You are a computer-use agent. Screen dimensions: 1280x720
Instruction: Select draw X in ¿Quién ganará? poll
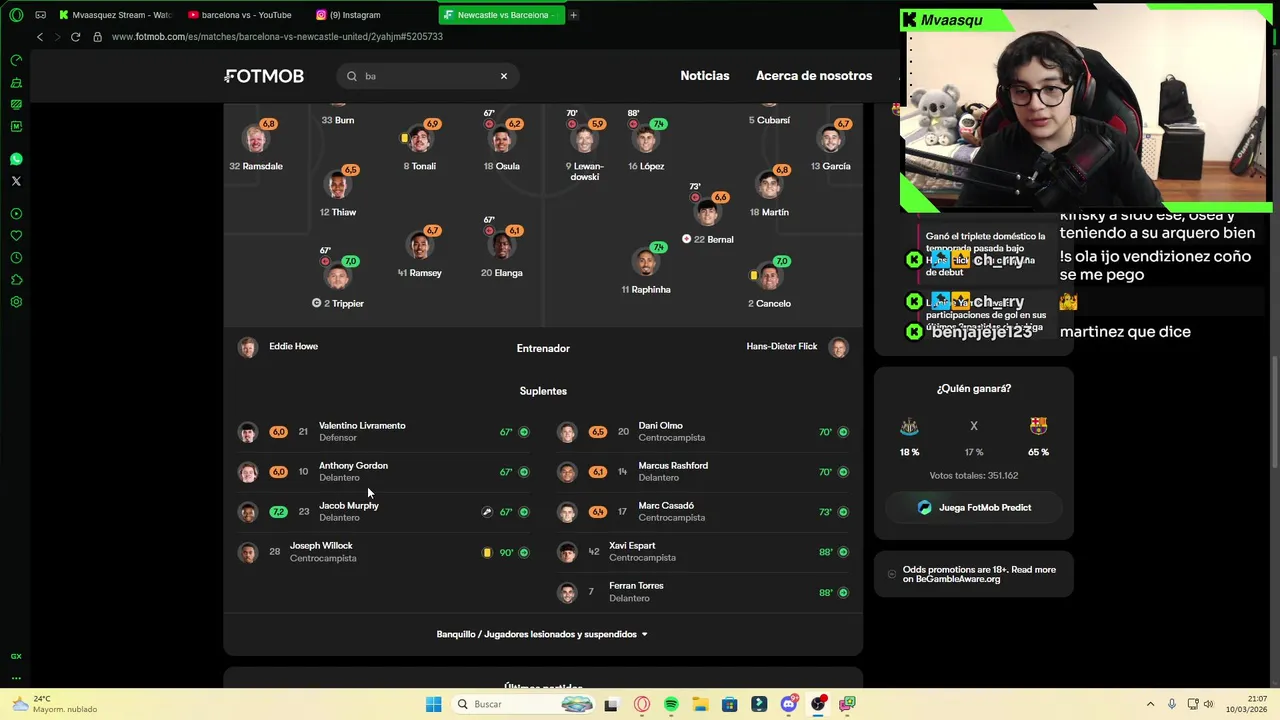point(974,426)
